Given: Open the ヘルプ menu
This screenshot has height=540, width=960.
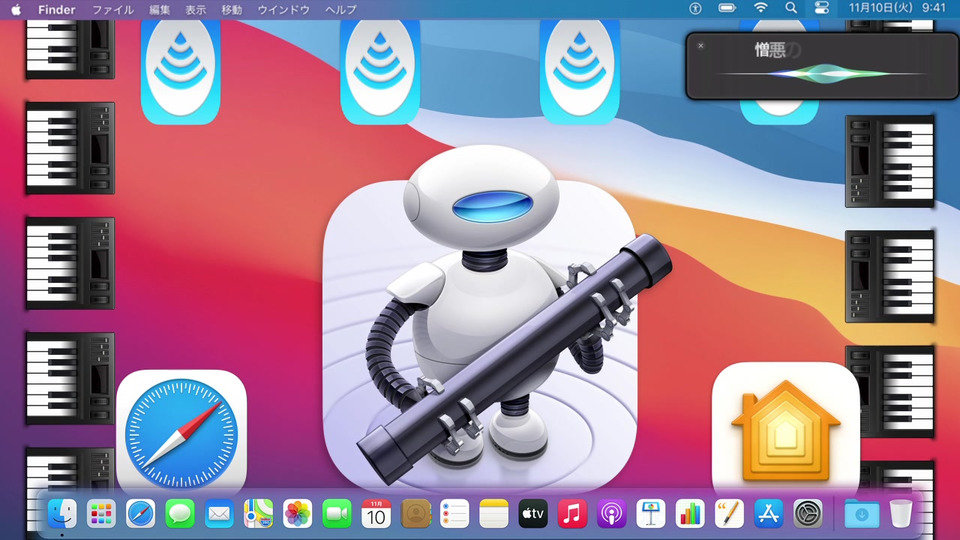Looking at the screenshot, I should point(340,9).
